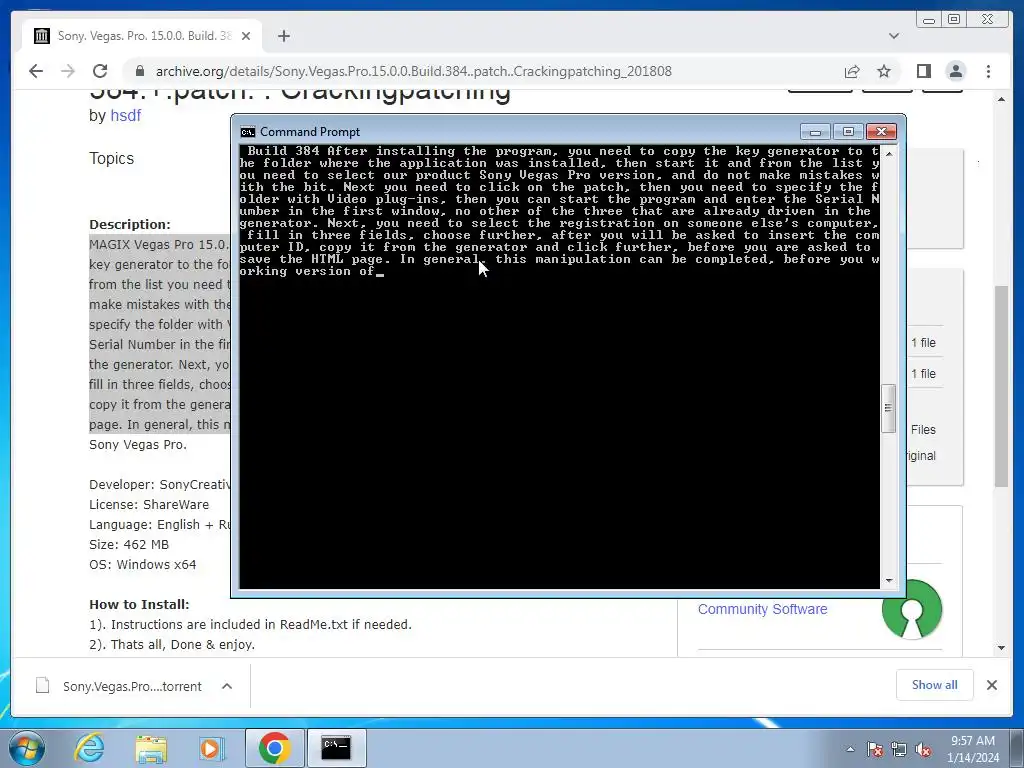The height and width of the screenshot is (768, 1024).
Task: Click the Chrome page scrollbar thumb
Action: pyautogui.click(x=1001, y=385)
